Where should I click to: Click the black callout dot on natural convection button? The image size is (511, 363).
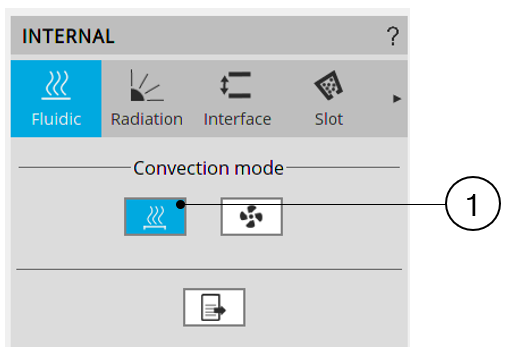tap(180, 204)
